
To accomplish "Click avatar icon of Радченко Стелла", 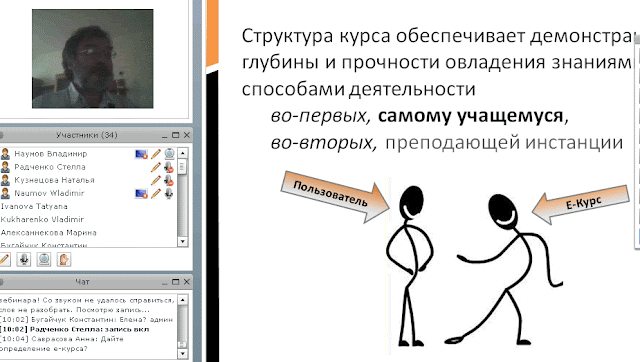I will pyautogui.click(x=5, y=167).
